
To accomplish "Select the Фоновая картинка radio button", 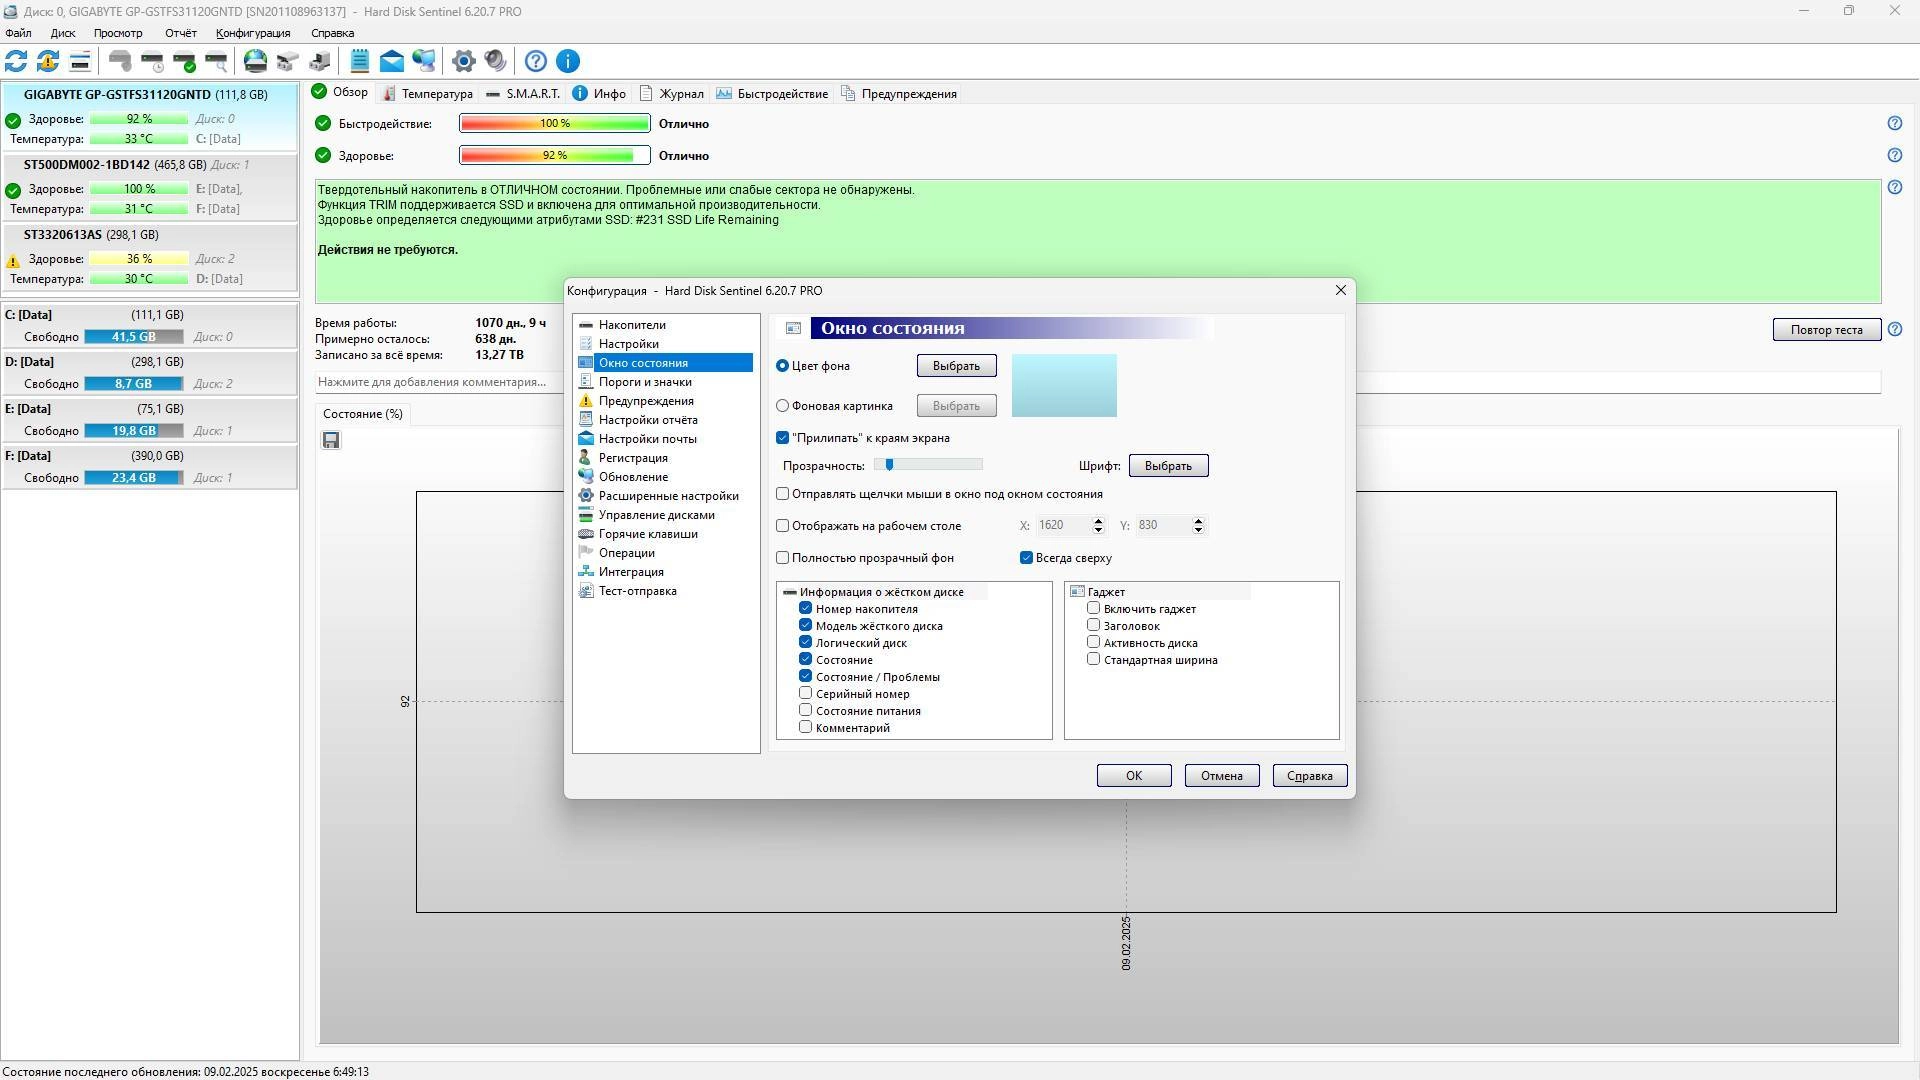I will (x=783, y=406).
